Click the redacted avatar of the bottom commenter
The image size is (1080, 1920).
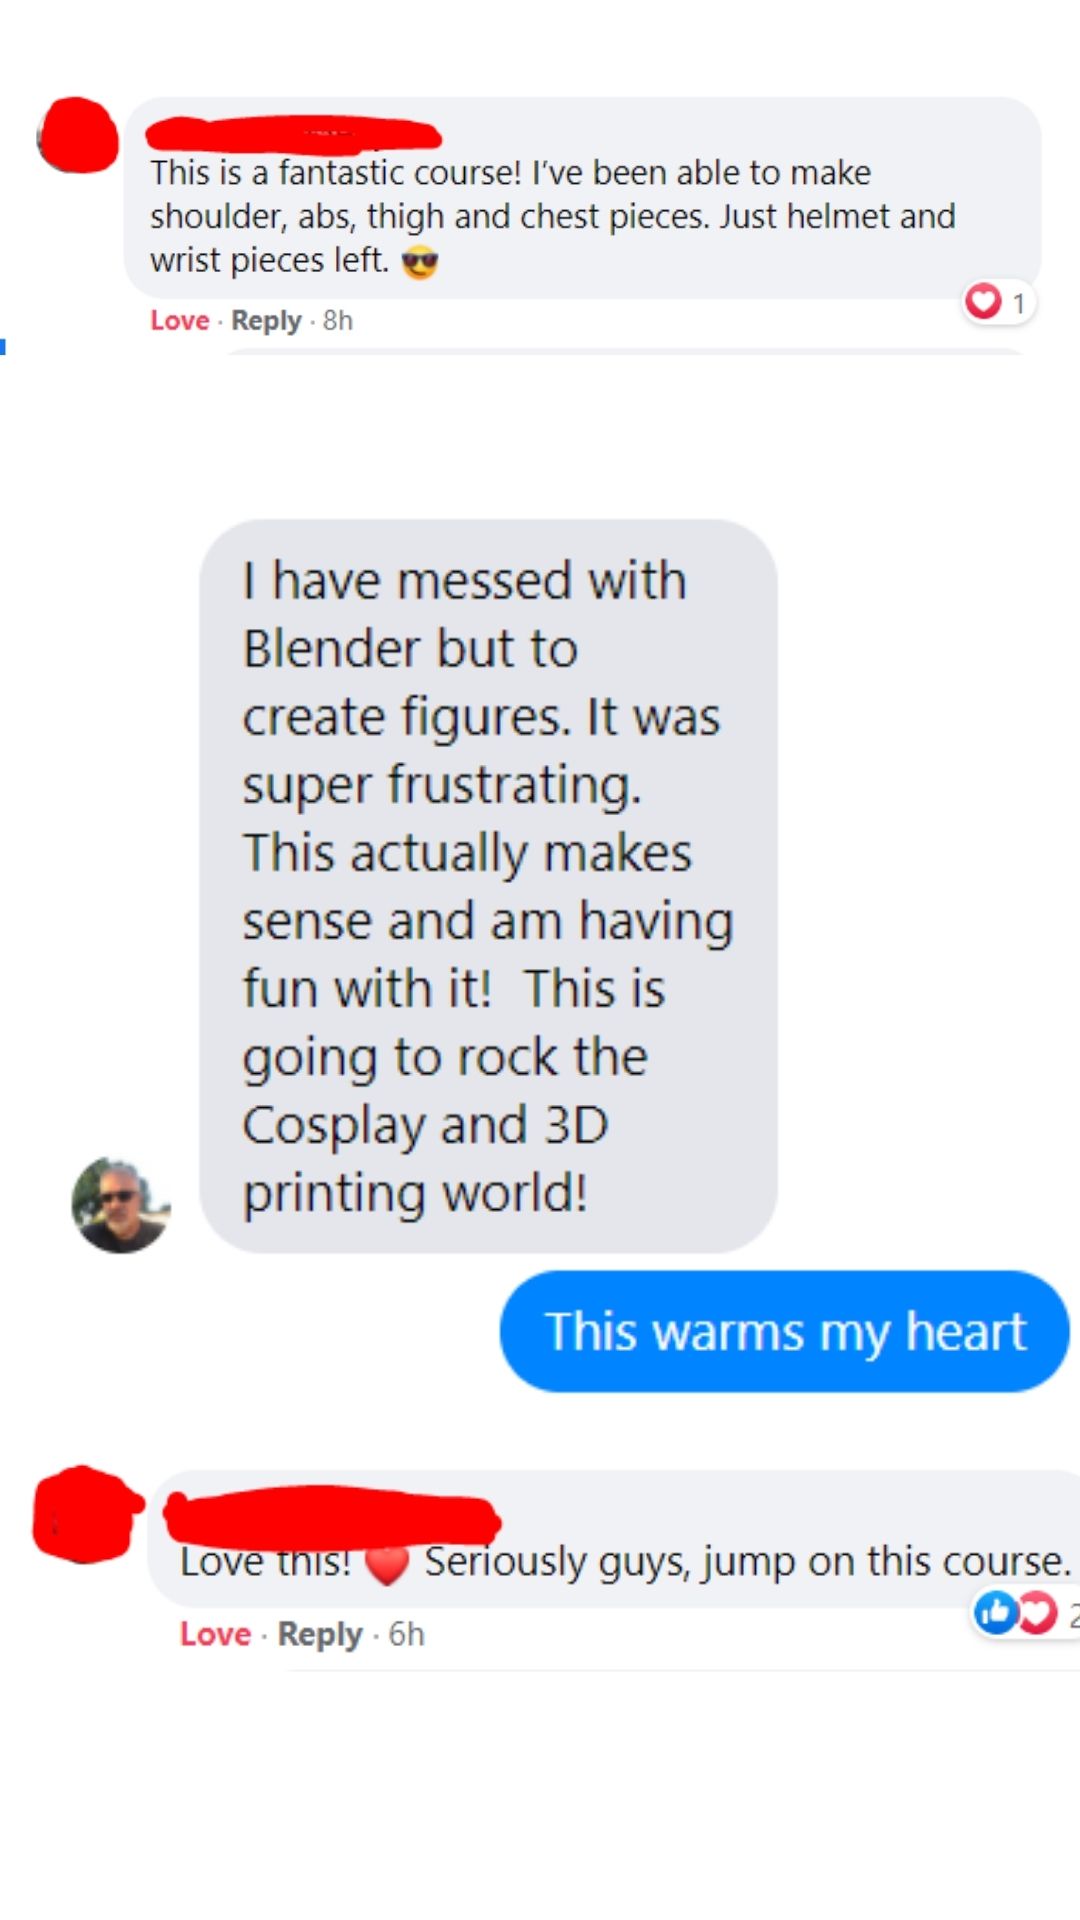(86, 1514)
